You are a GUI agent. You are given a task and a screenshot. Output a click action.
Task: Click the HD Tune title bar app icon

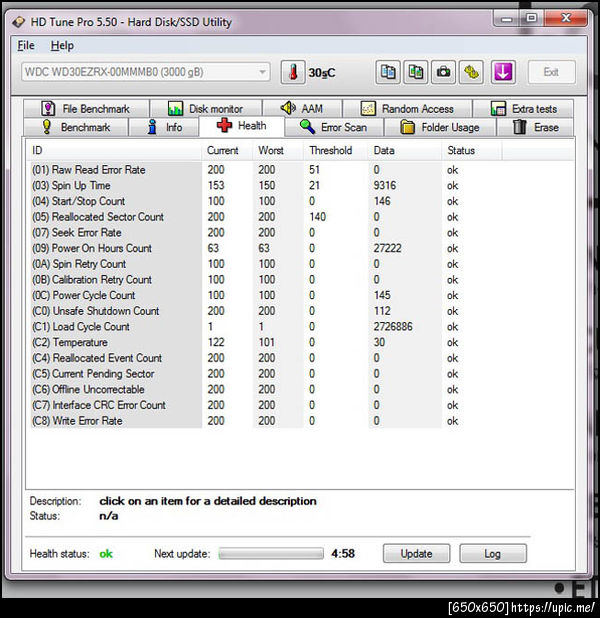coord(19,22)
